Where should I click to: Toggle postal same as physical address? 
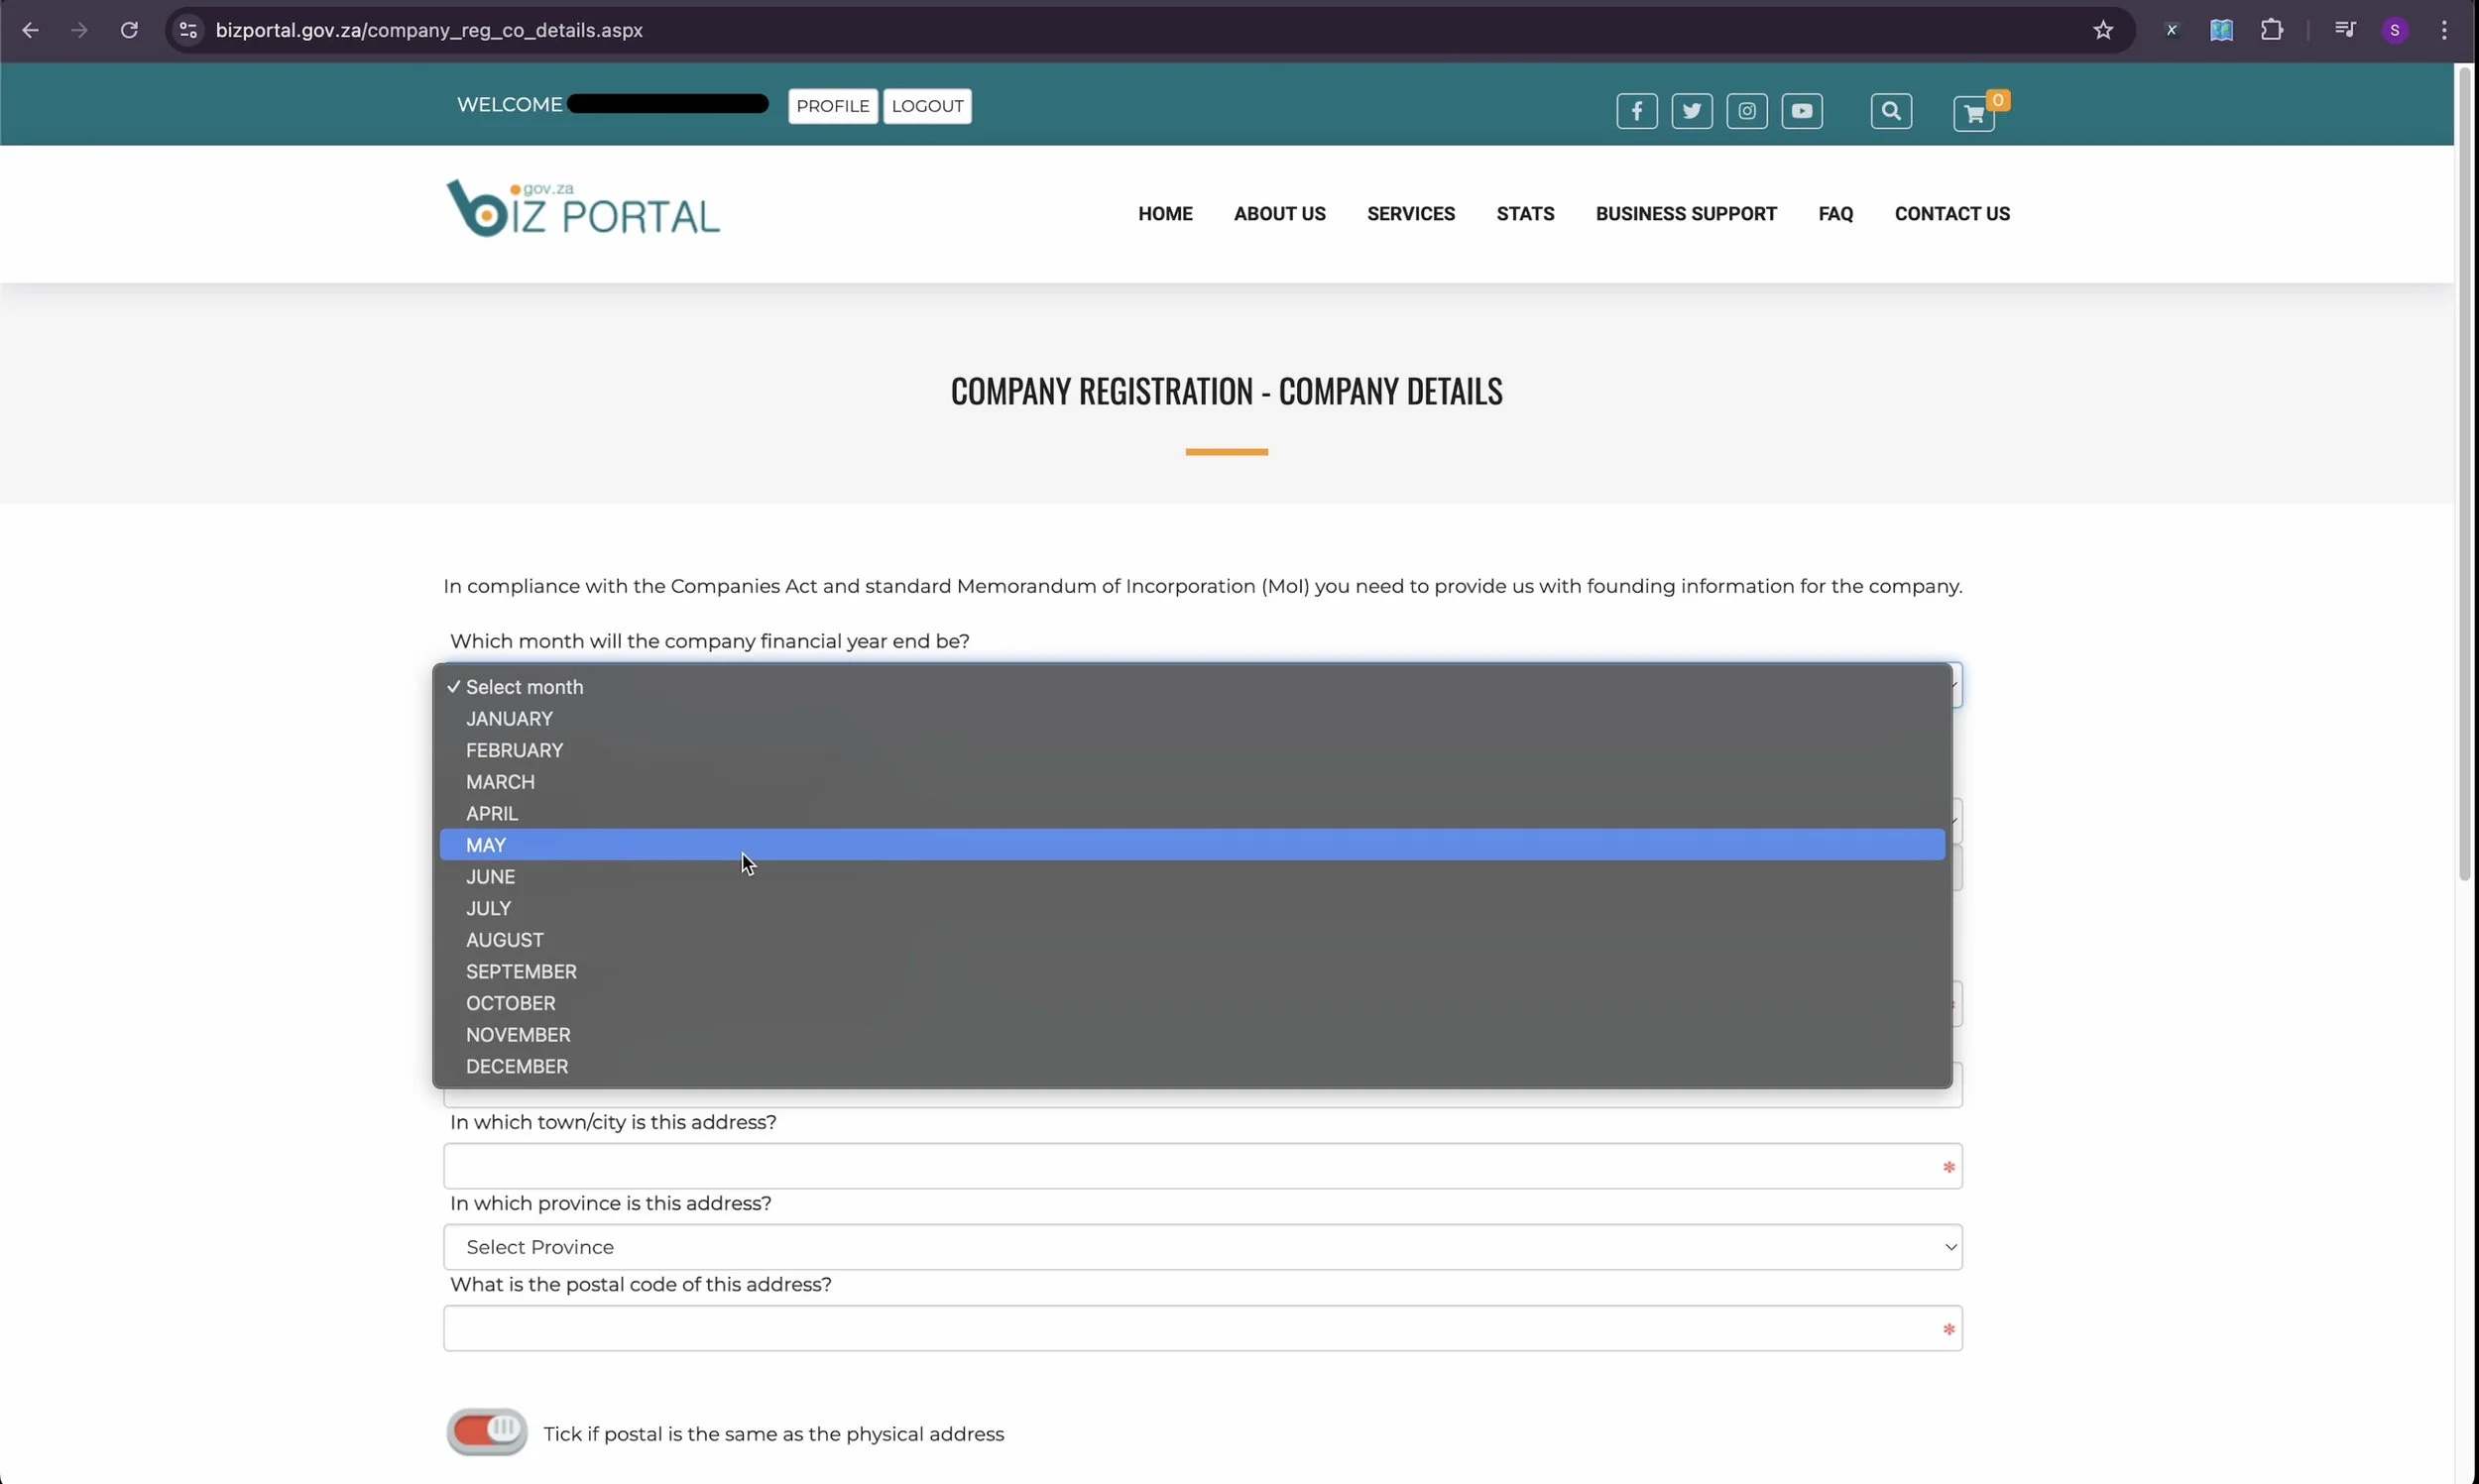click(x=487, y=1432)
